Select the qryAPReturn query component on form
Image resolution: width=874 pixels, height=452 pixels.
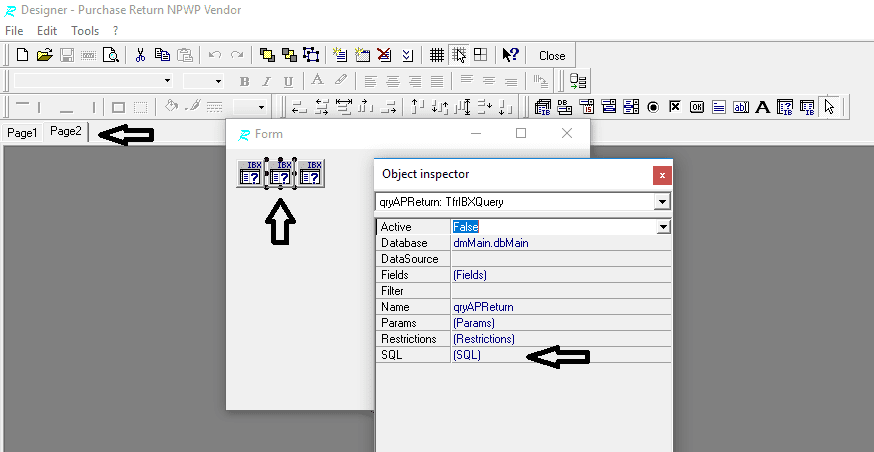pyautogui.click(x=281, y=173)
